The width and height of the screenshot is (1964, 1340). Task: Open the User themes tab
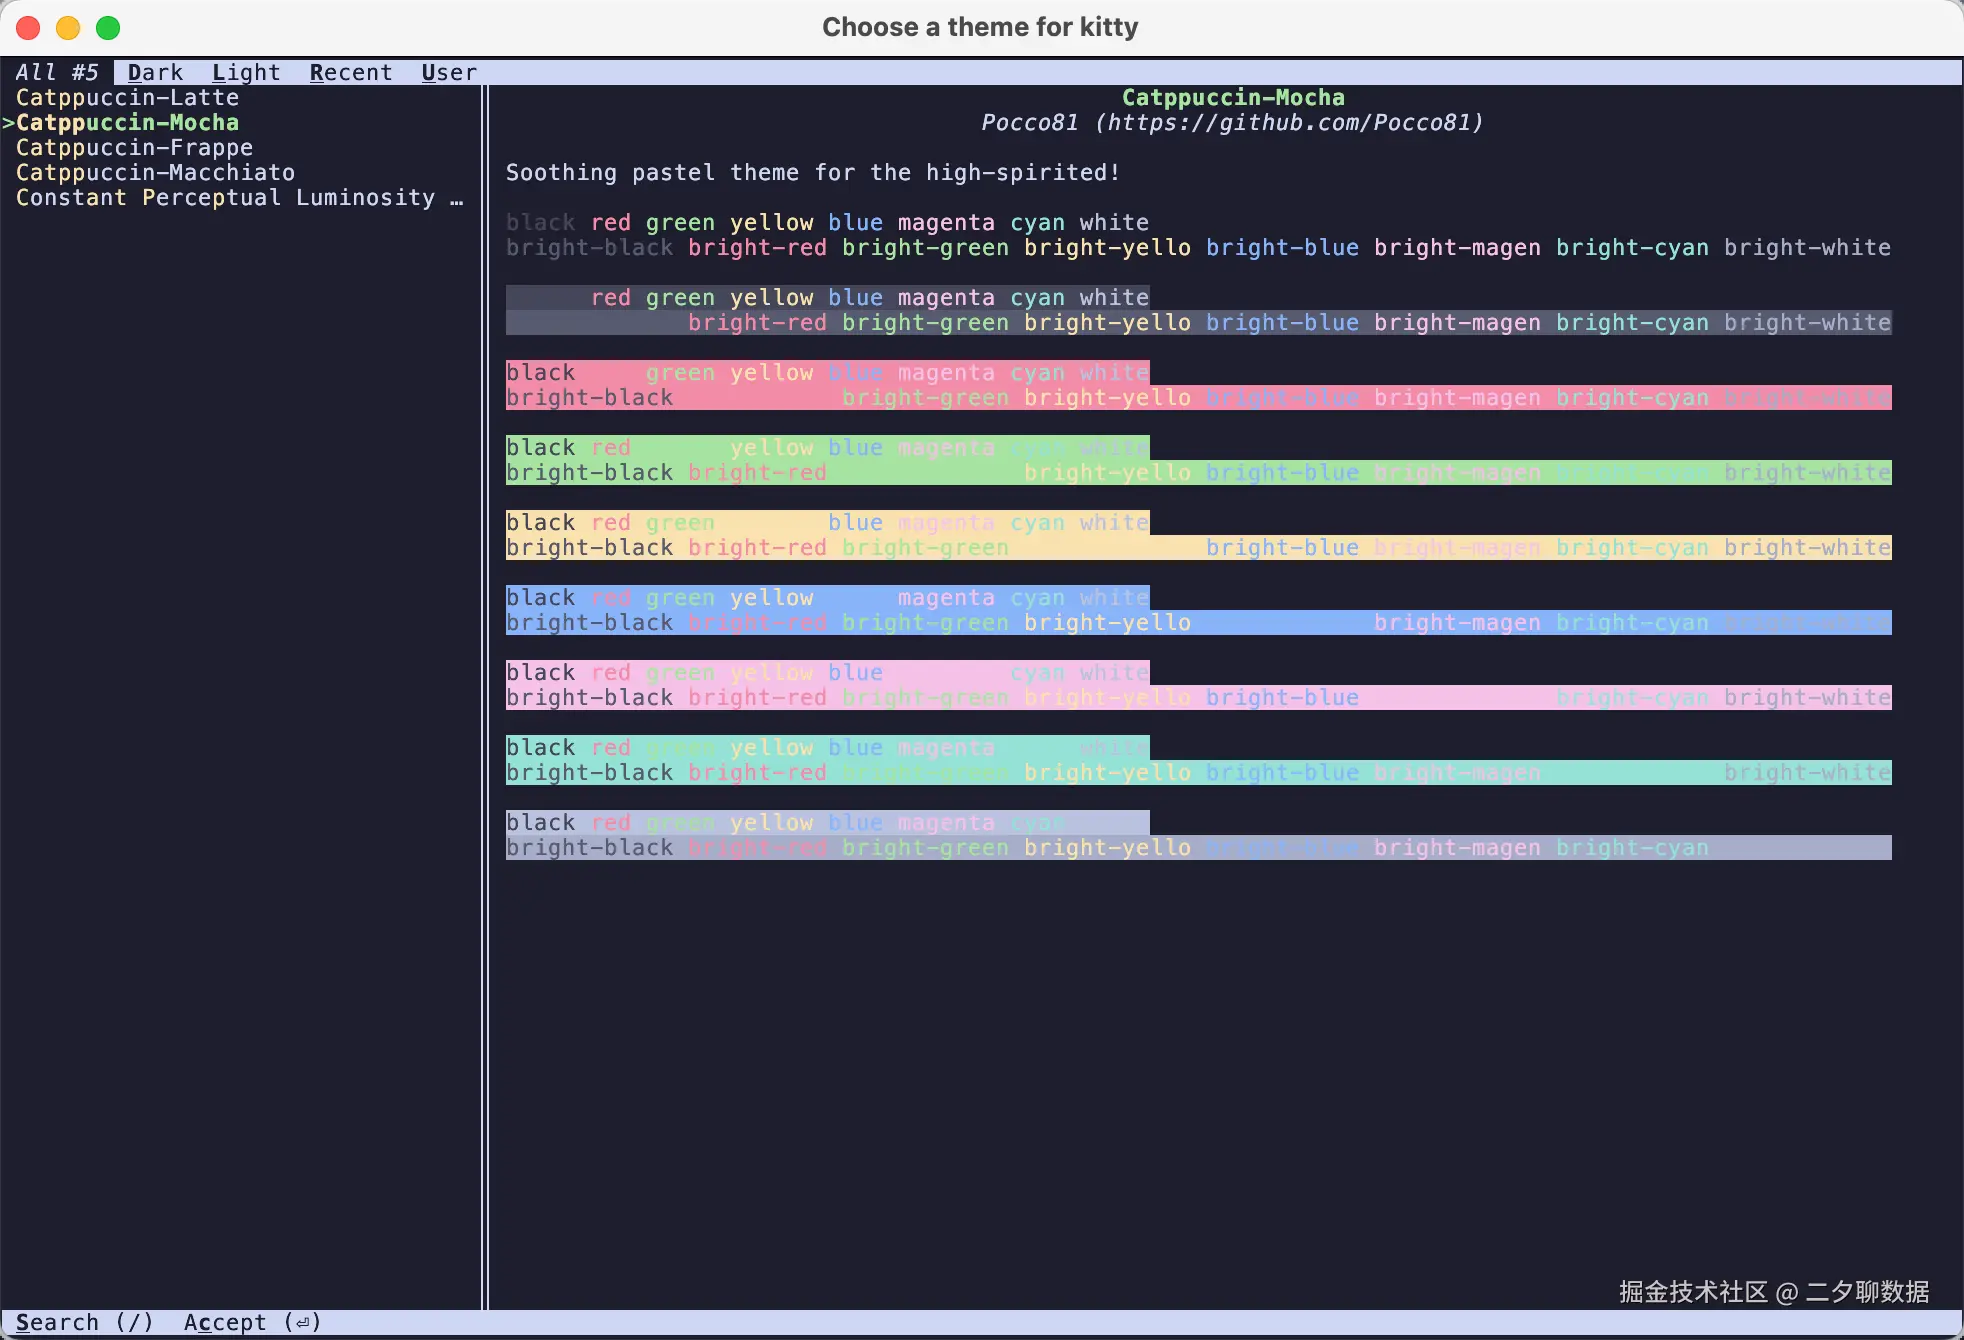449,73
